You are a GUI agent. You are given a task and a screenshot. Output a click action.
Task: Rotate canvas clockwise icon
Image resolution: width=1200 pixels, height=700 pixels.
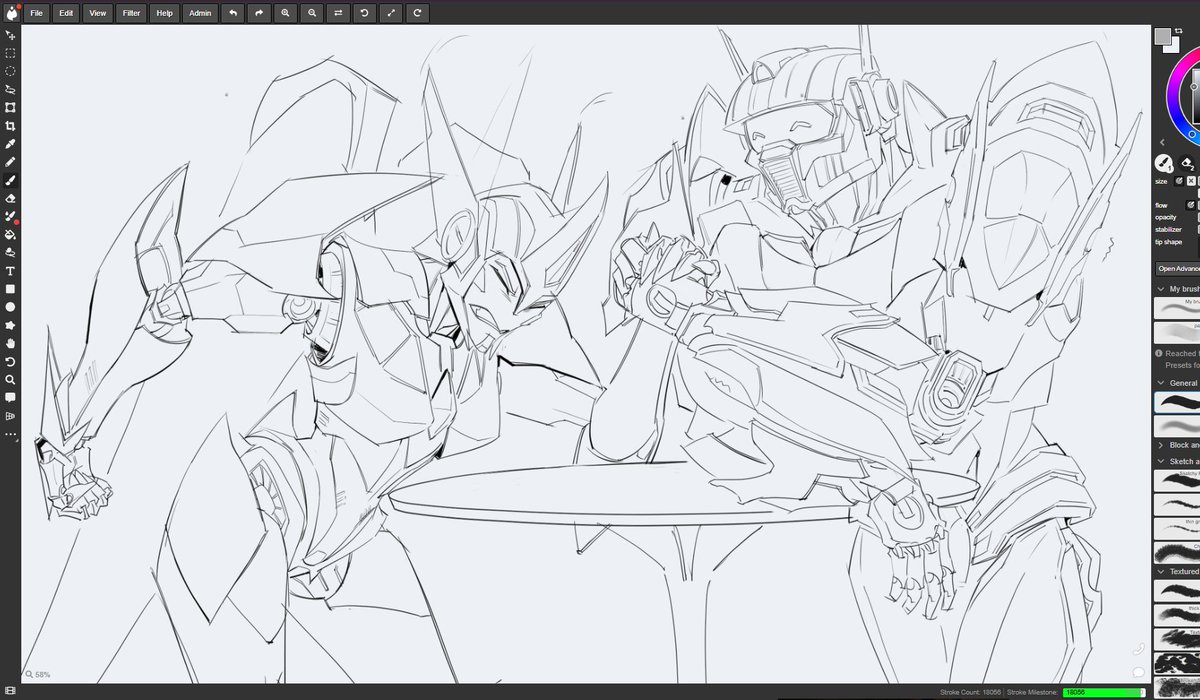(x=416, y=13)
